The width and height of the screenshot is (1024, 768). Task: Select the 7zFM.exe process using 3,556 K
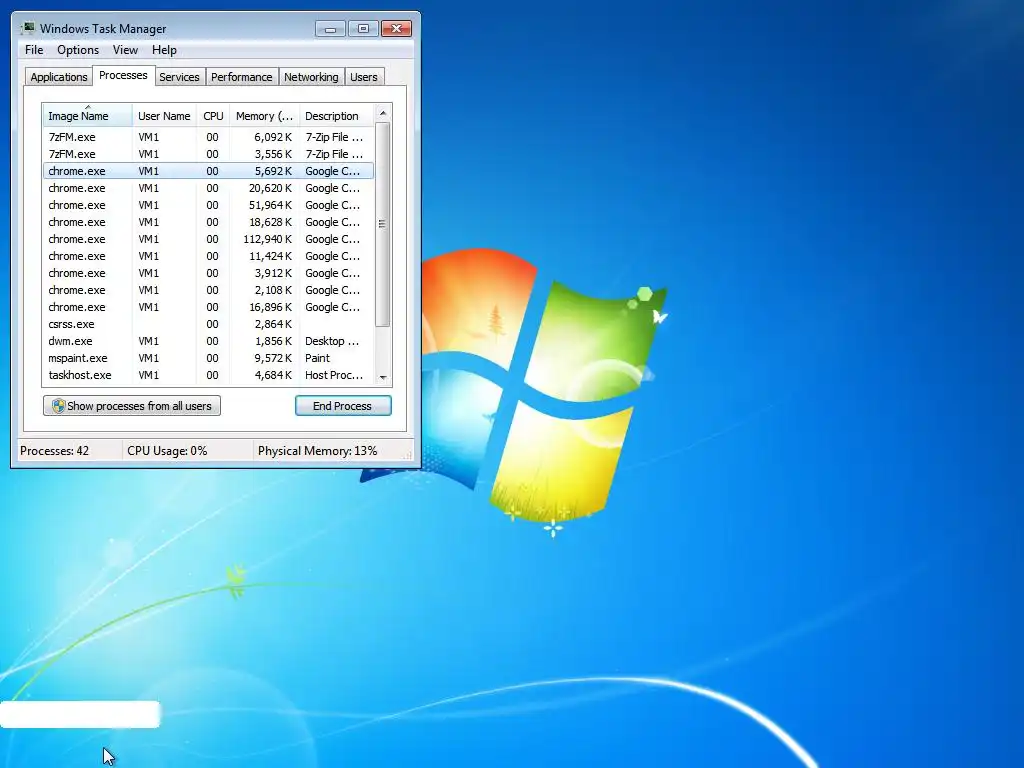coord(208,154)
